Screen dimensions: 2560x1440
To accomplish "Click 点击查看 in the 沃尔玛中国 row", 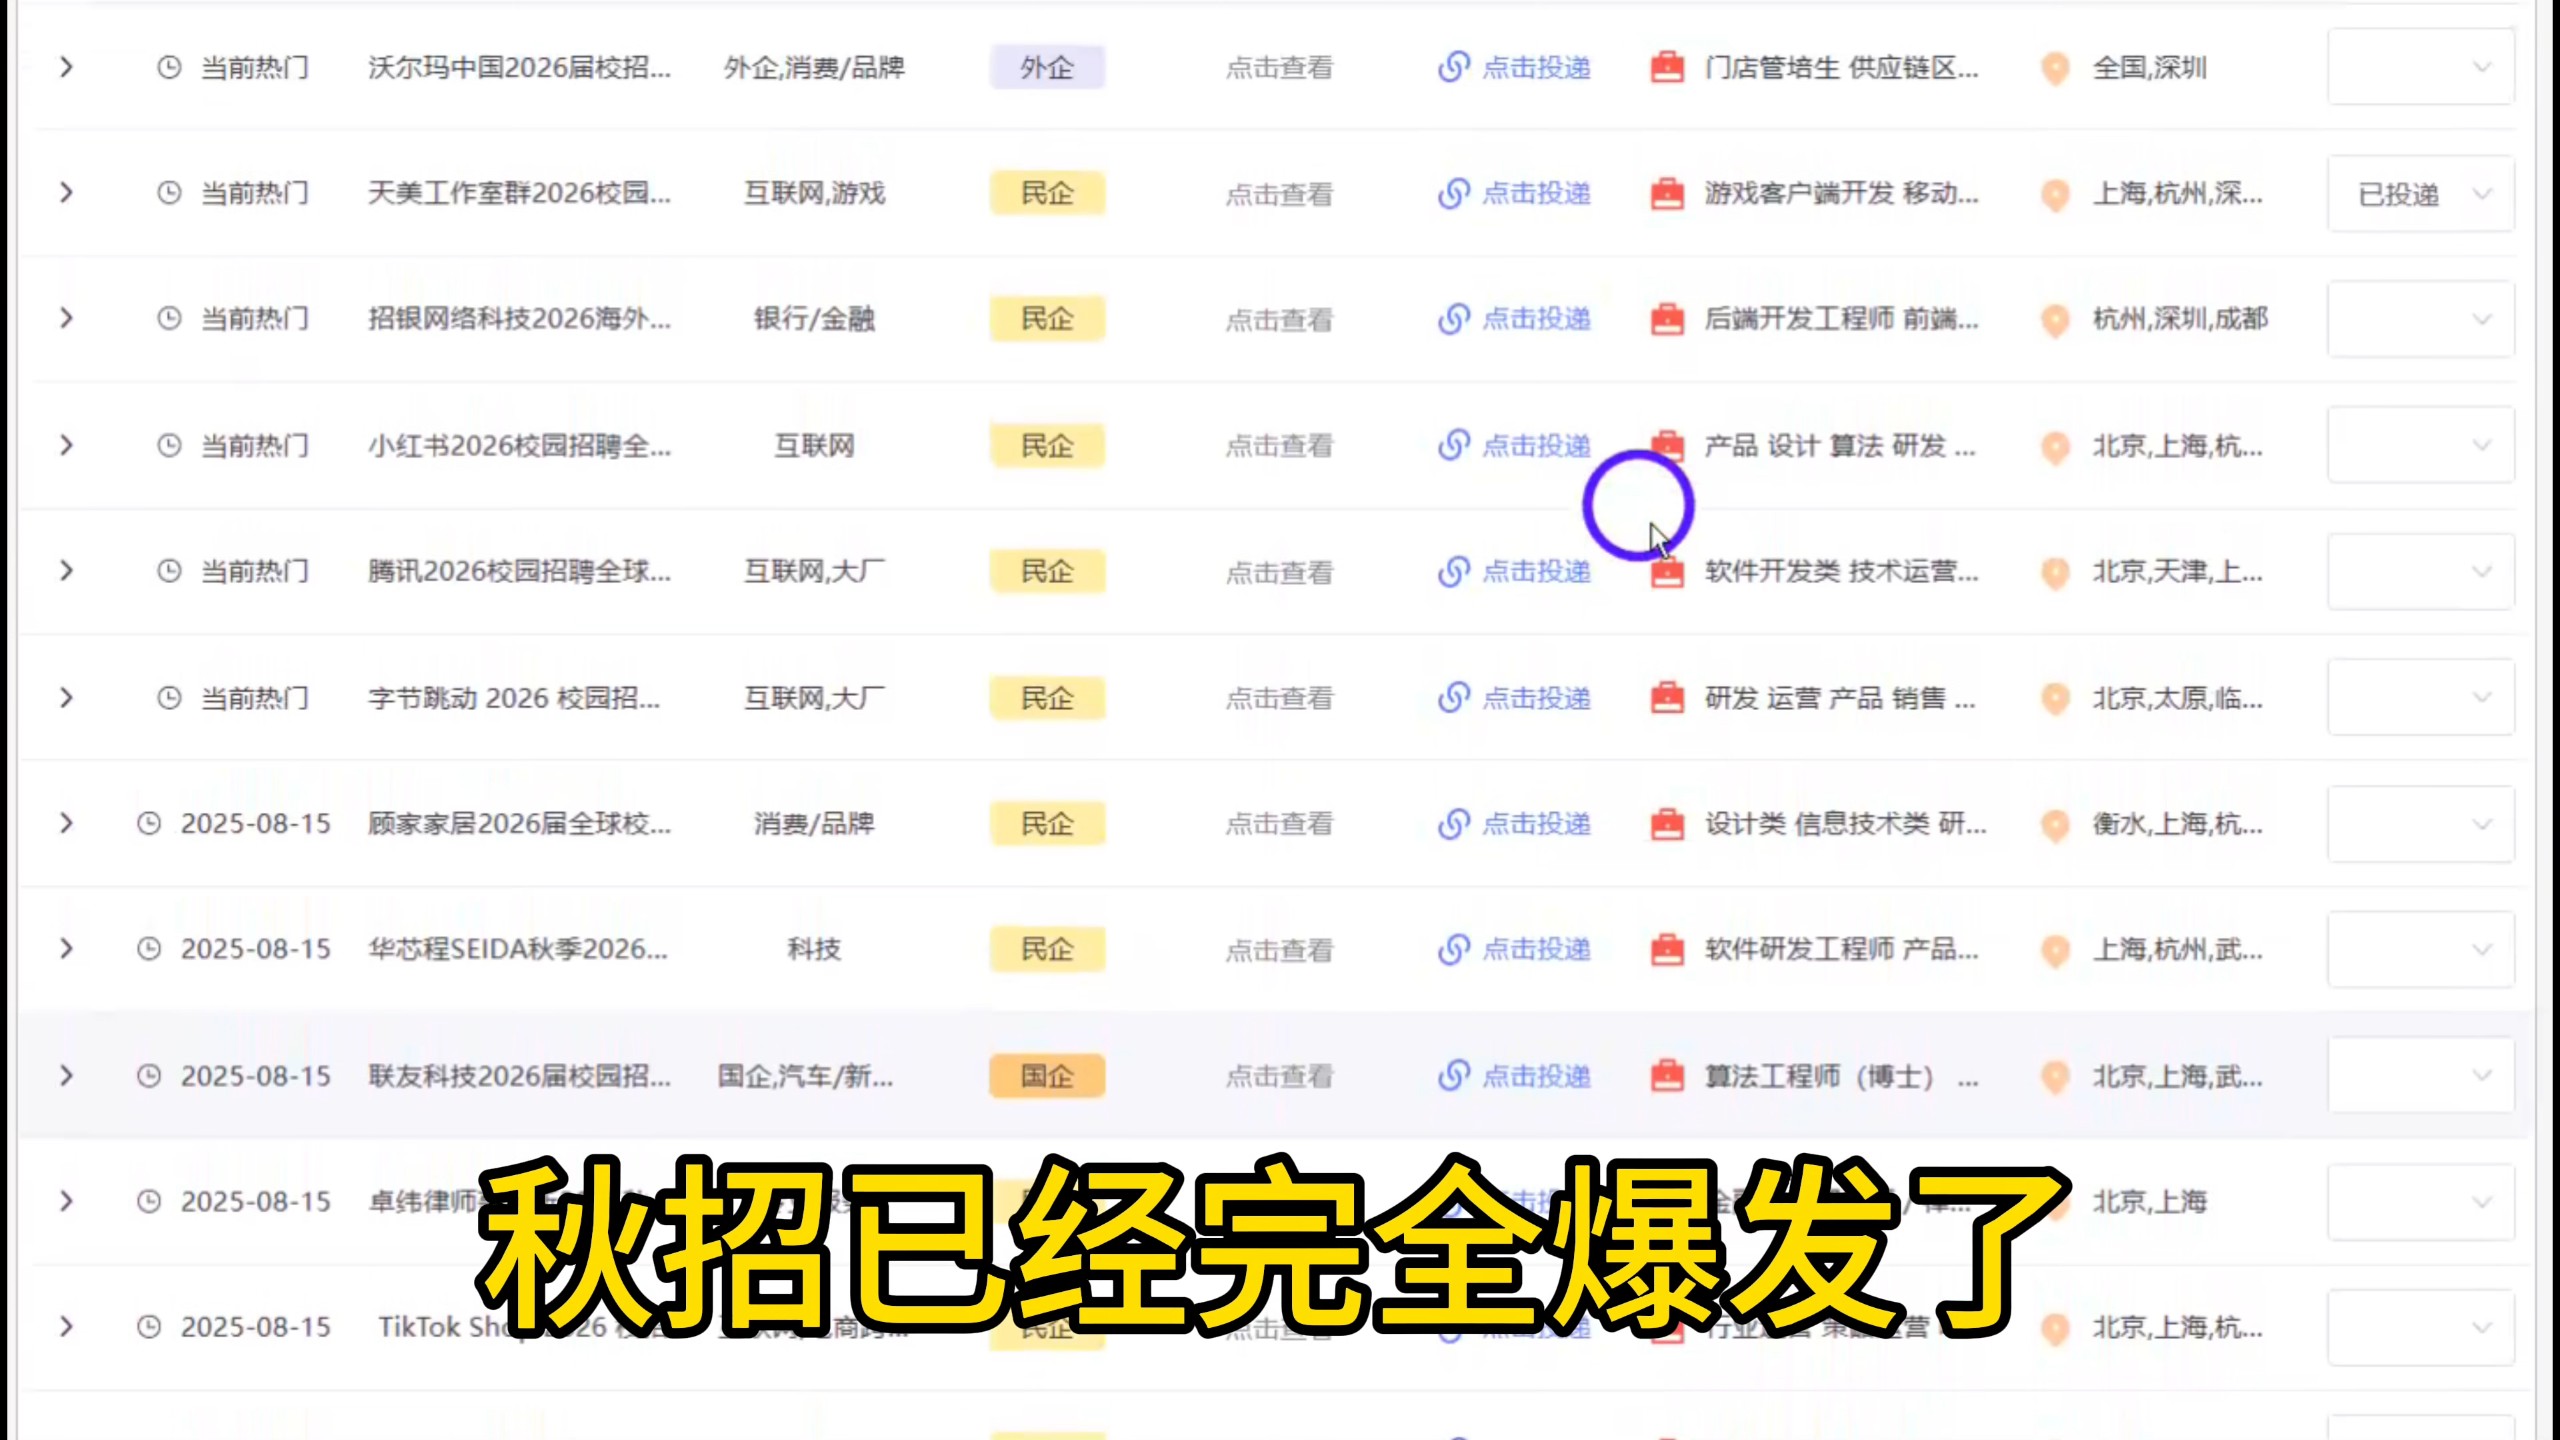I will 1280,68.
